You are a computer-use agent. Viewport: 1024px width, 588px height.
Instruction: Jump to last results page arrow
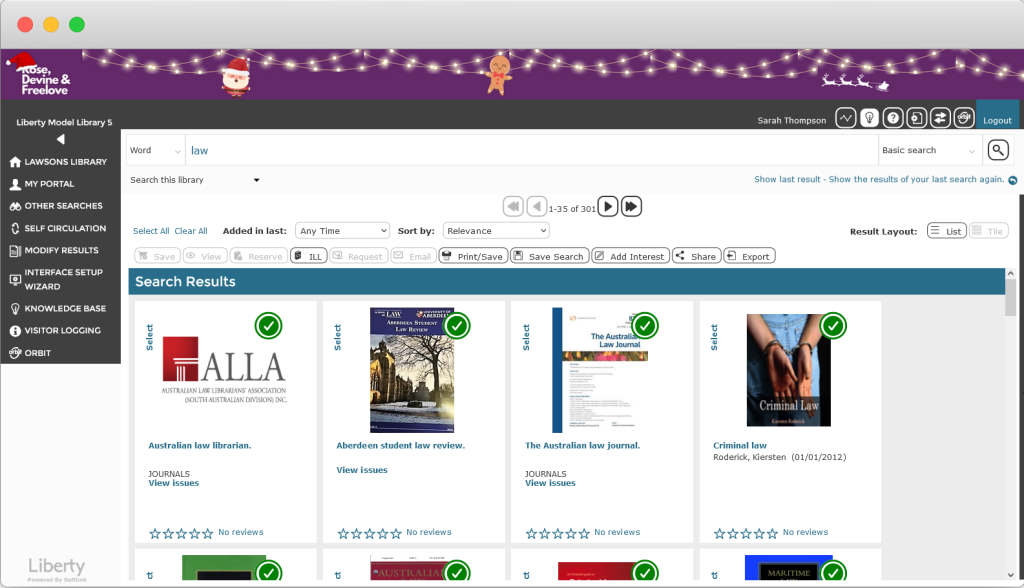tap(631, 206)
